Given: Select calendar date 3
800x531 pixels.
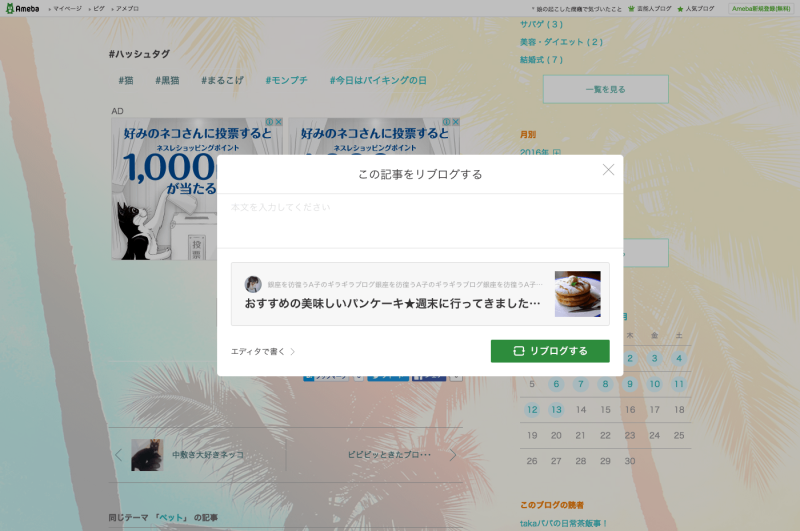Looking at the screenshot, I should click(655, 358).
